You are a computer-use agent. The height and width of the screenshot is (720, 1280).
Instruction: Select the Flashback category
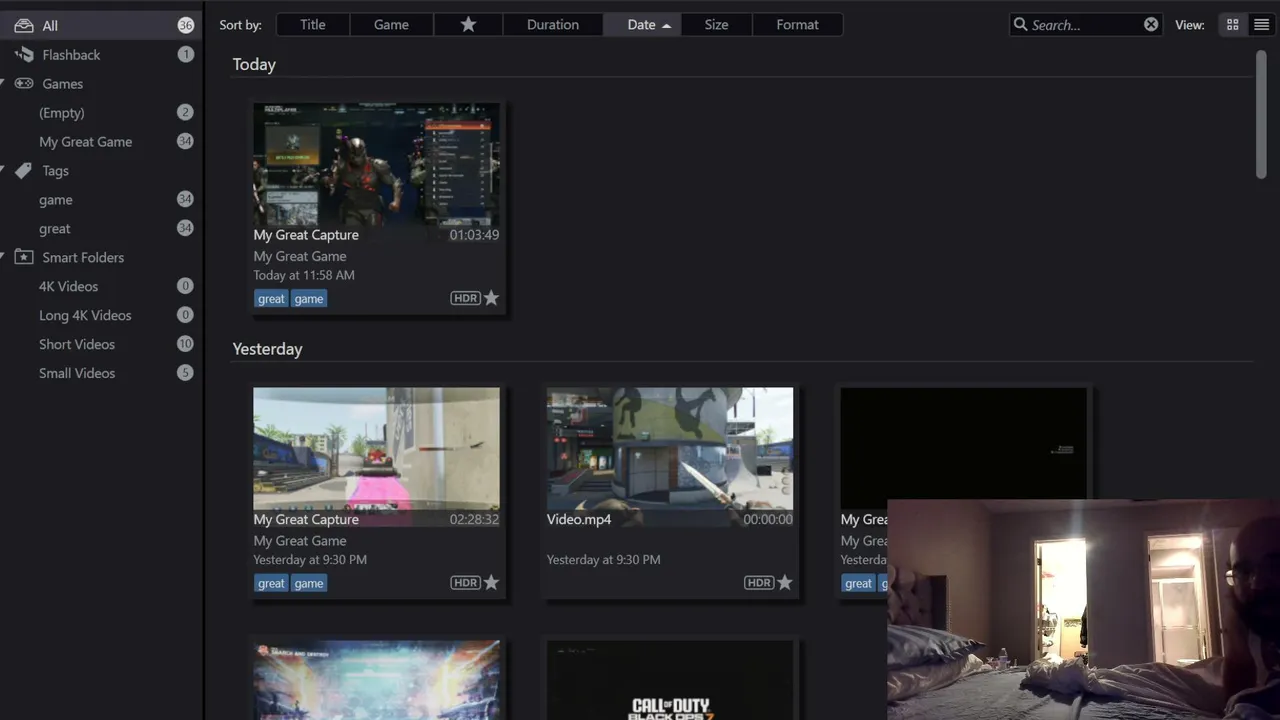71,55
